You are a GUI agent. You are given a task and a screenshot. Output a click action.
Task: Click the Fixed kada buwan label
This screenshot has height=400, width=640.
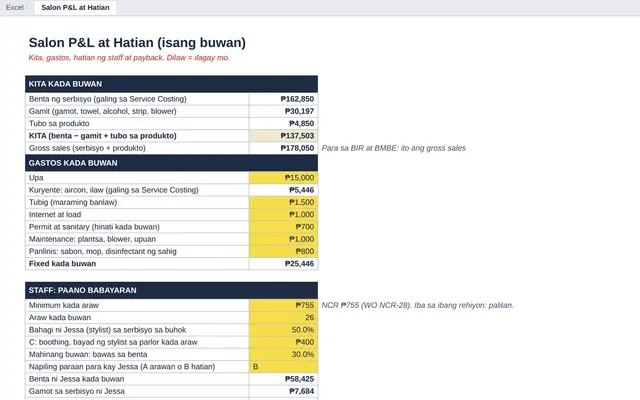click(137, 263)
